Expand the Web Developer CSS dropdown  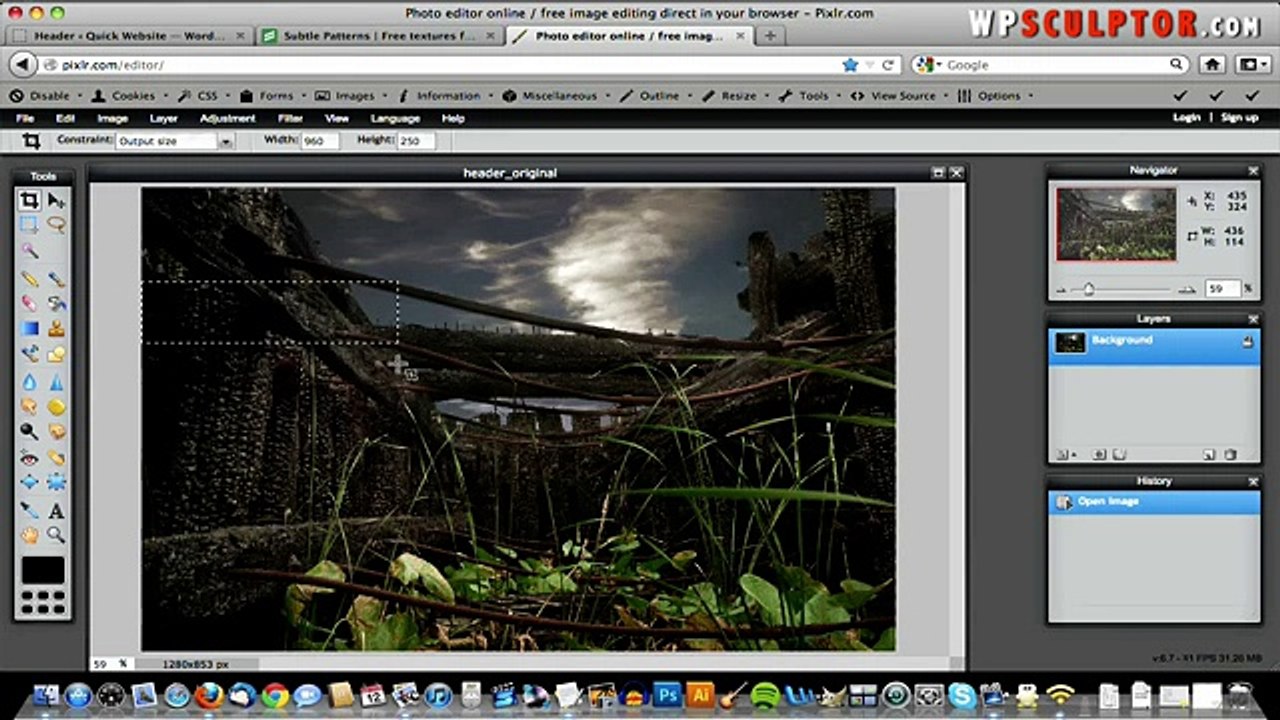coord(207,96)
